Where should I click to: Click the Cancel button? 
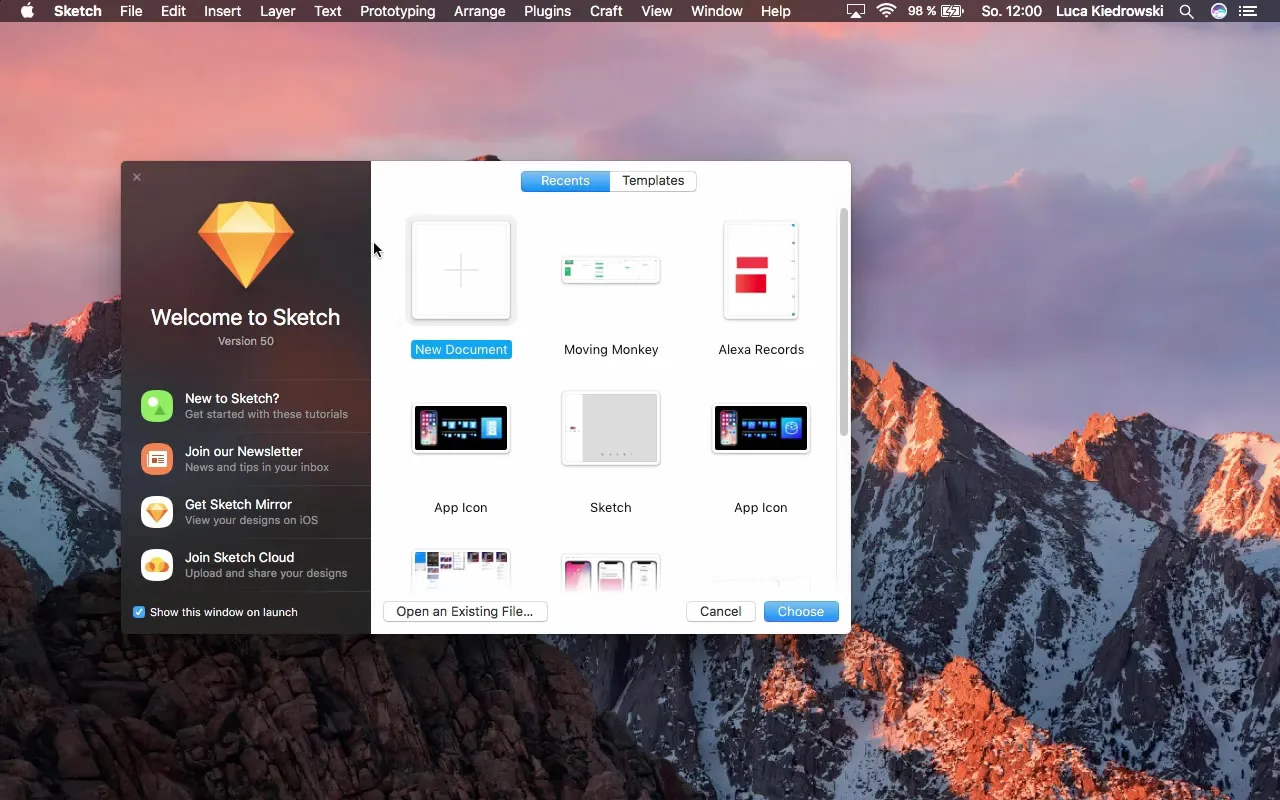[720, 611]
